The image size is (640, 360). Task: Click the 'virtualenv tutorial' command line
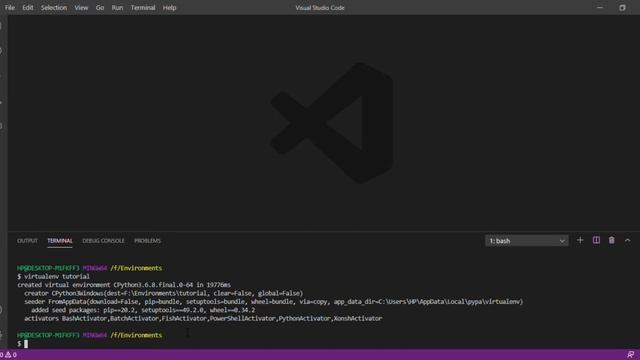53,276
